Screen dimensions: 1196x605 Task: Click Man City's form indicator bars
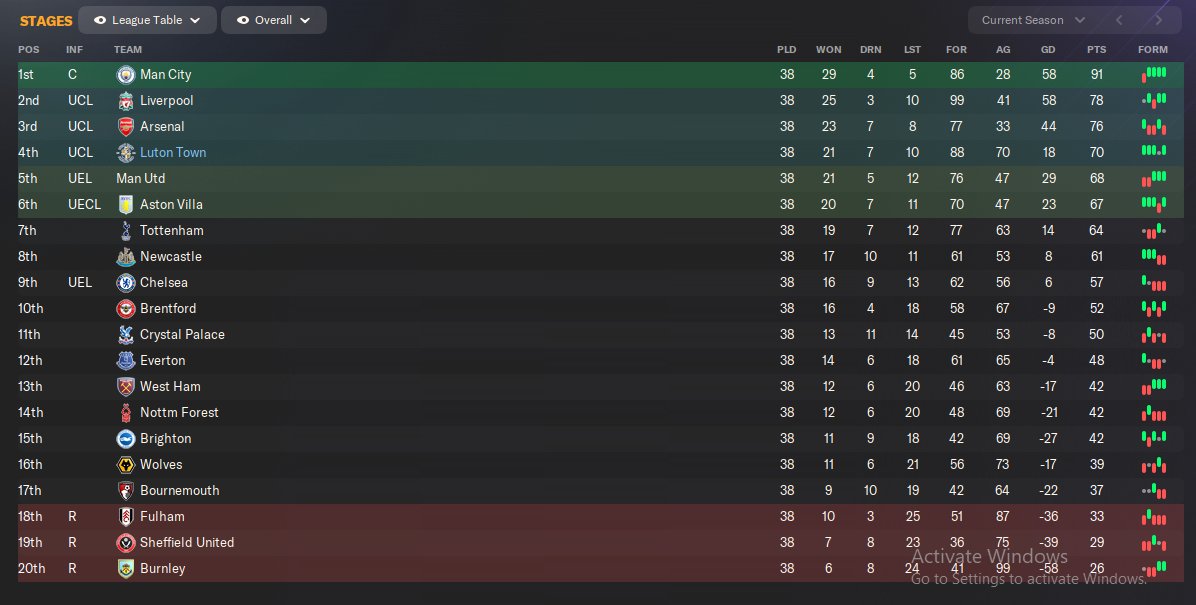1153,75
